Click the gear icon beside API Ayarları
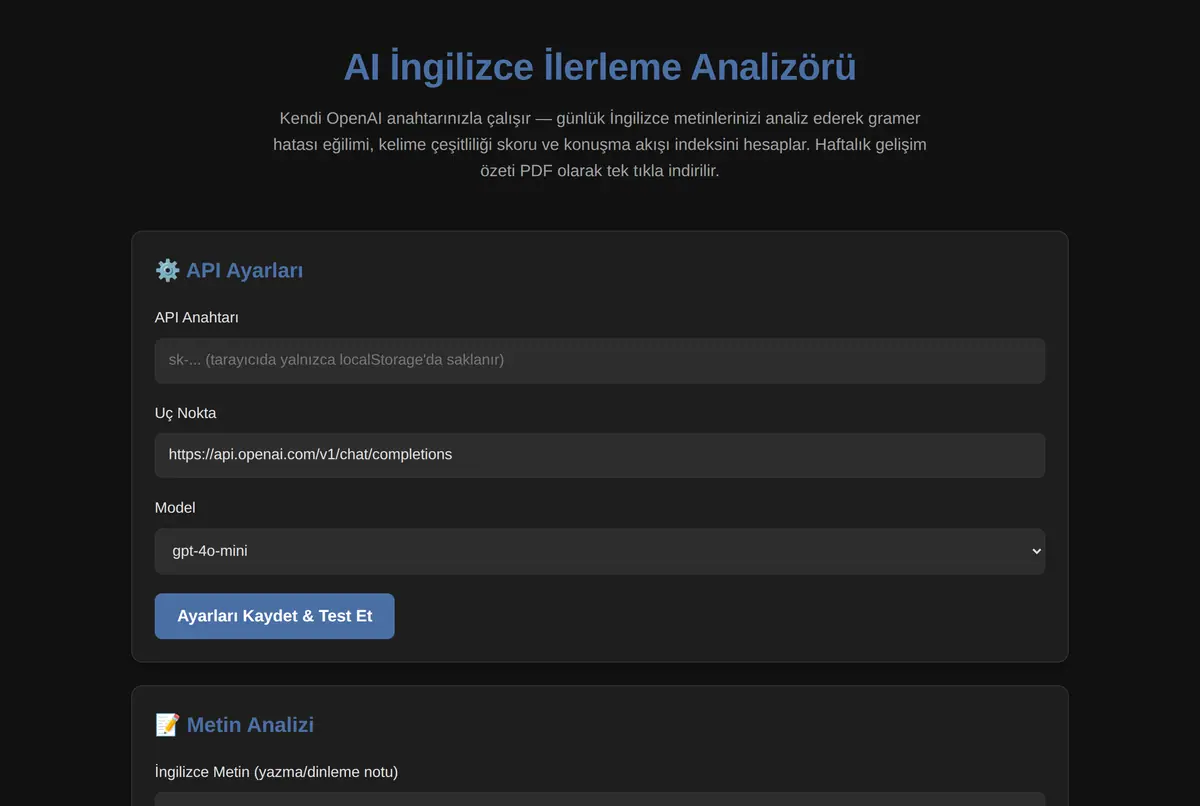The height and width of the screenshot is (806, 1200). coord(167,270)
